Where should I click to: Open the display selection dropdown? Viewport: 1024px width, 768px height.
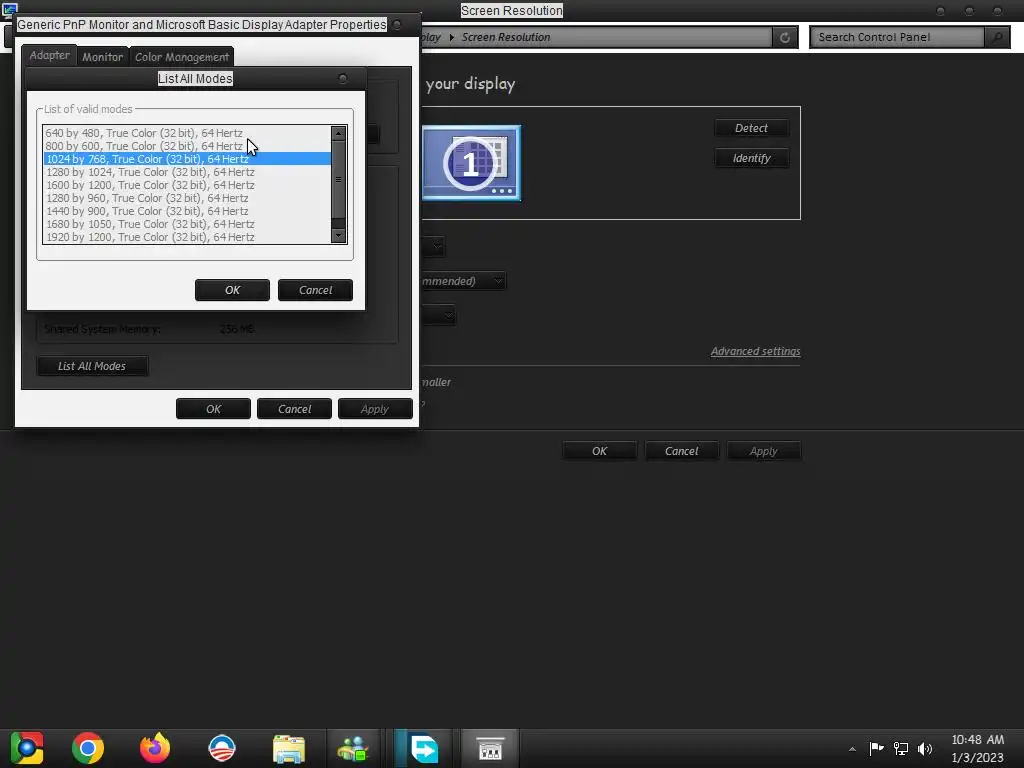pyautogui.click(x=433, y=246)
